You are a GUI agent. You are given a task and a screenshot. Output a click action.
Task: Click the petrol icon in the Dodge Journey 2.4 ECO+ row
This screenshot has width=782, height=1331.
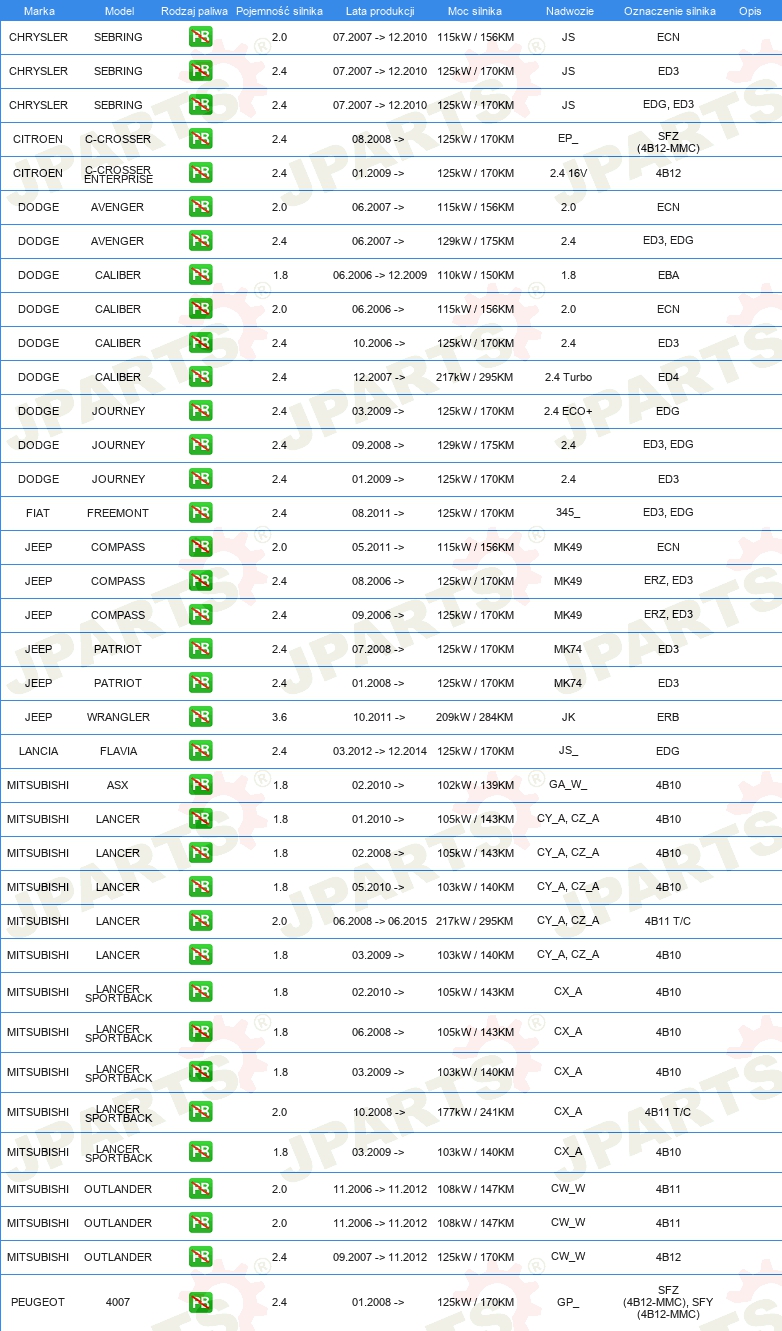click(x=201, y=411)
